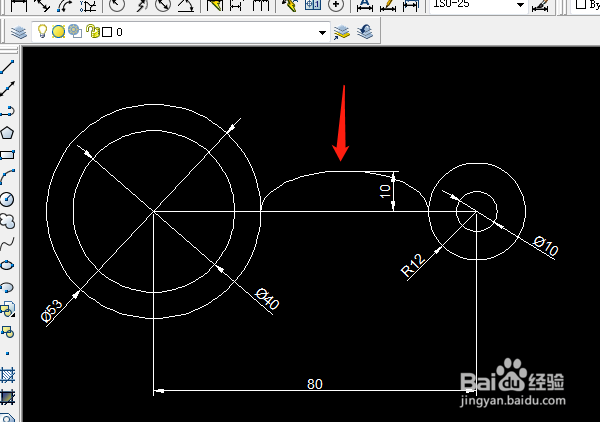Toggle layer 0 lock padlock icon

(x=92, y=31)
